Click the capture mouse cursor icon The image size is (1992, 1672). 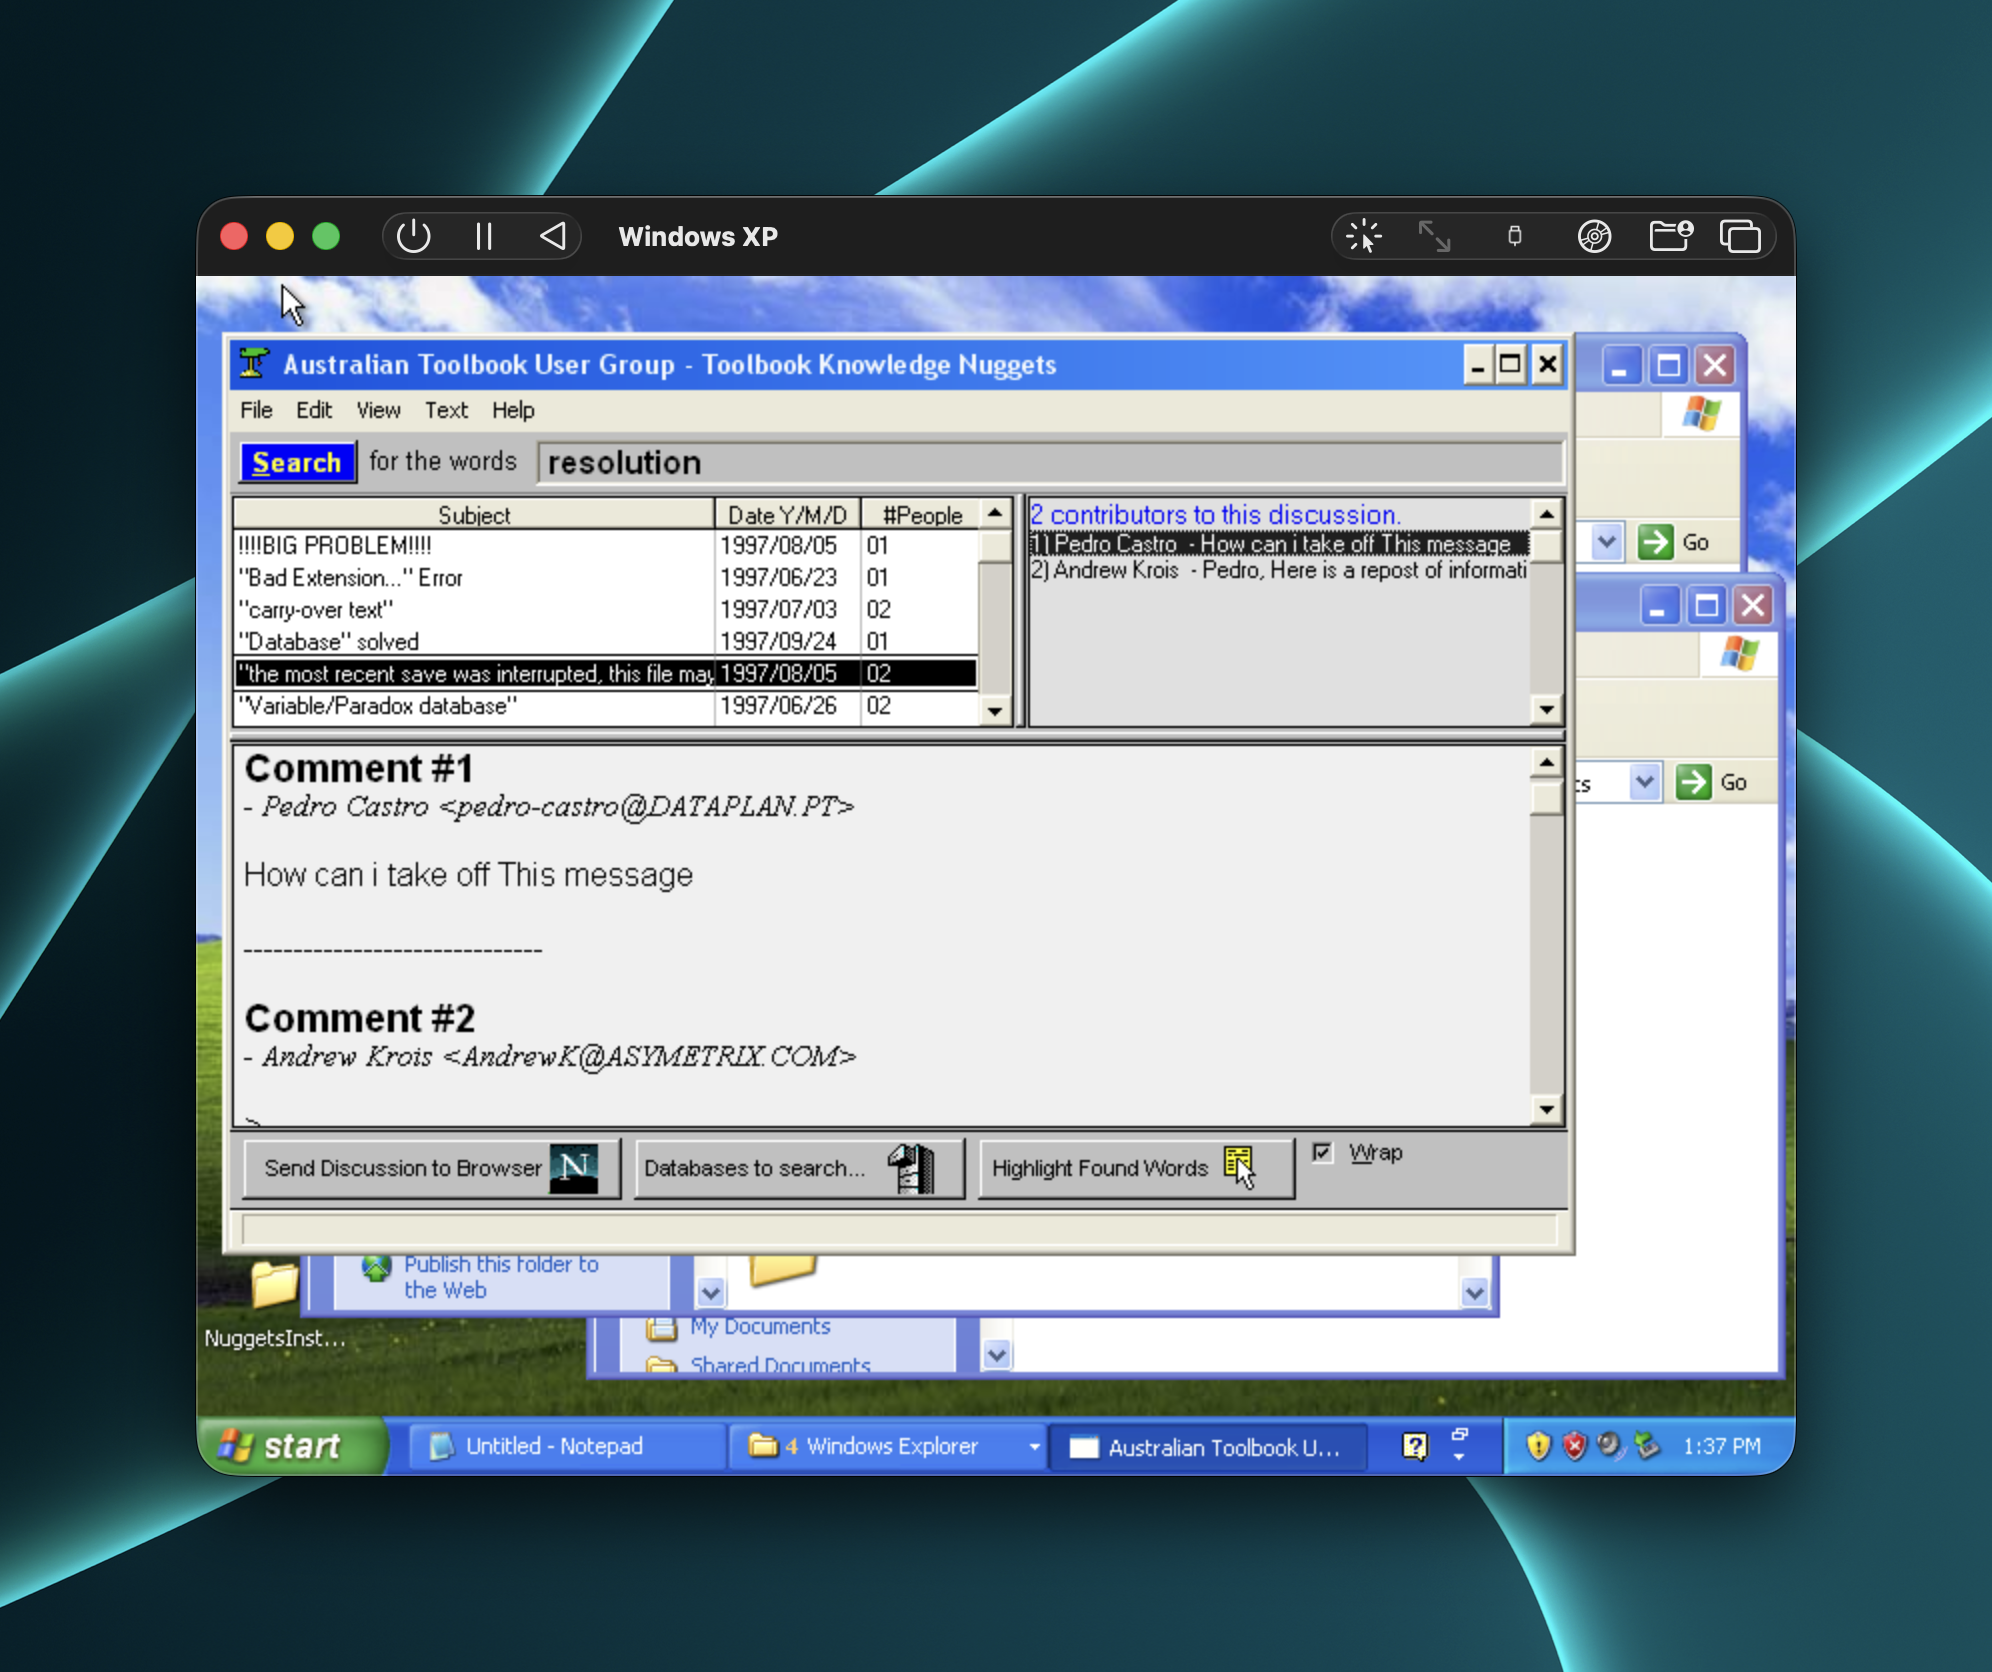point(1364,237)
